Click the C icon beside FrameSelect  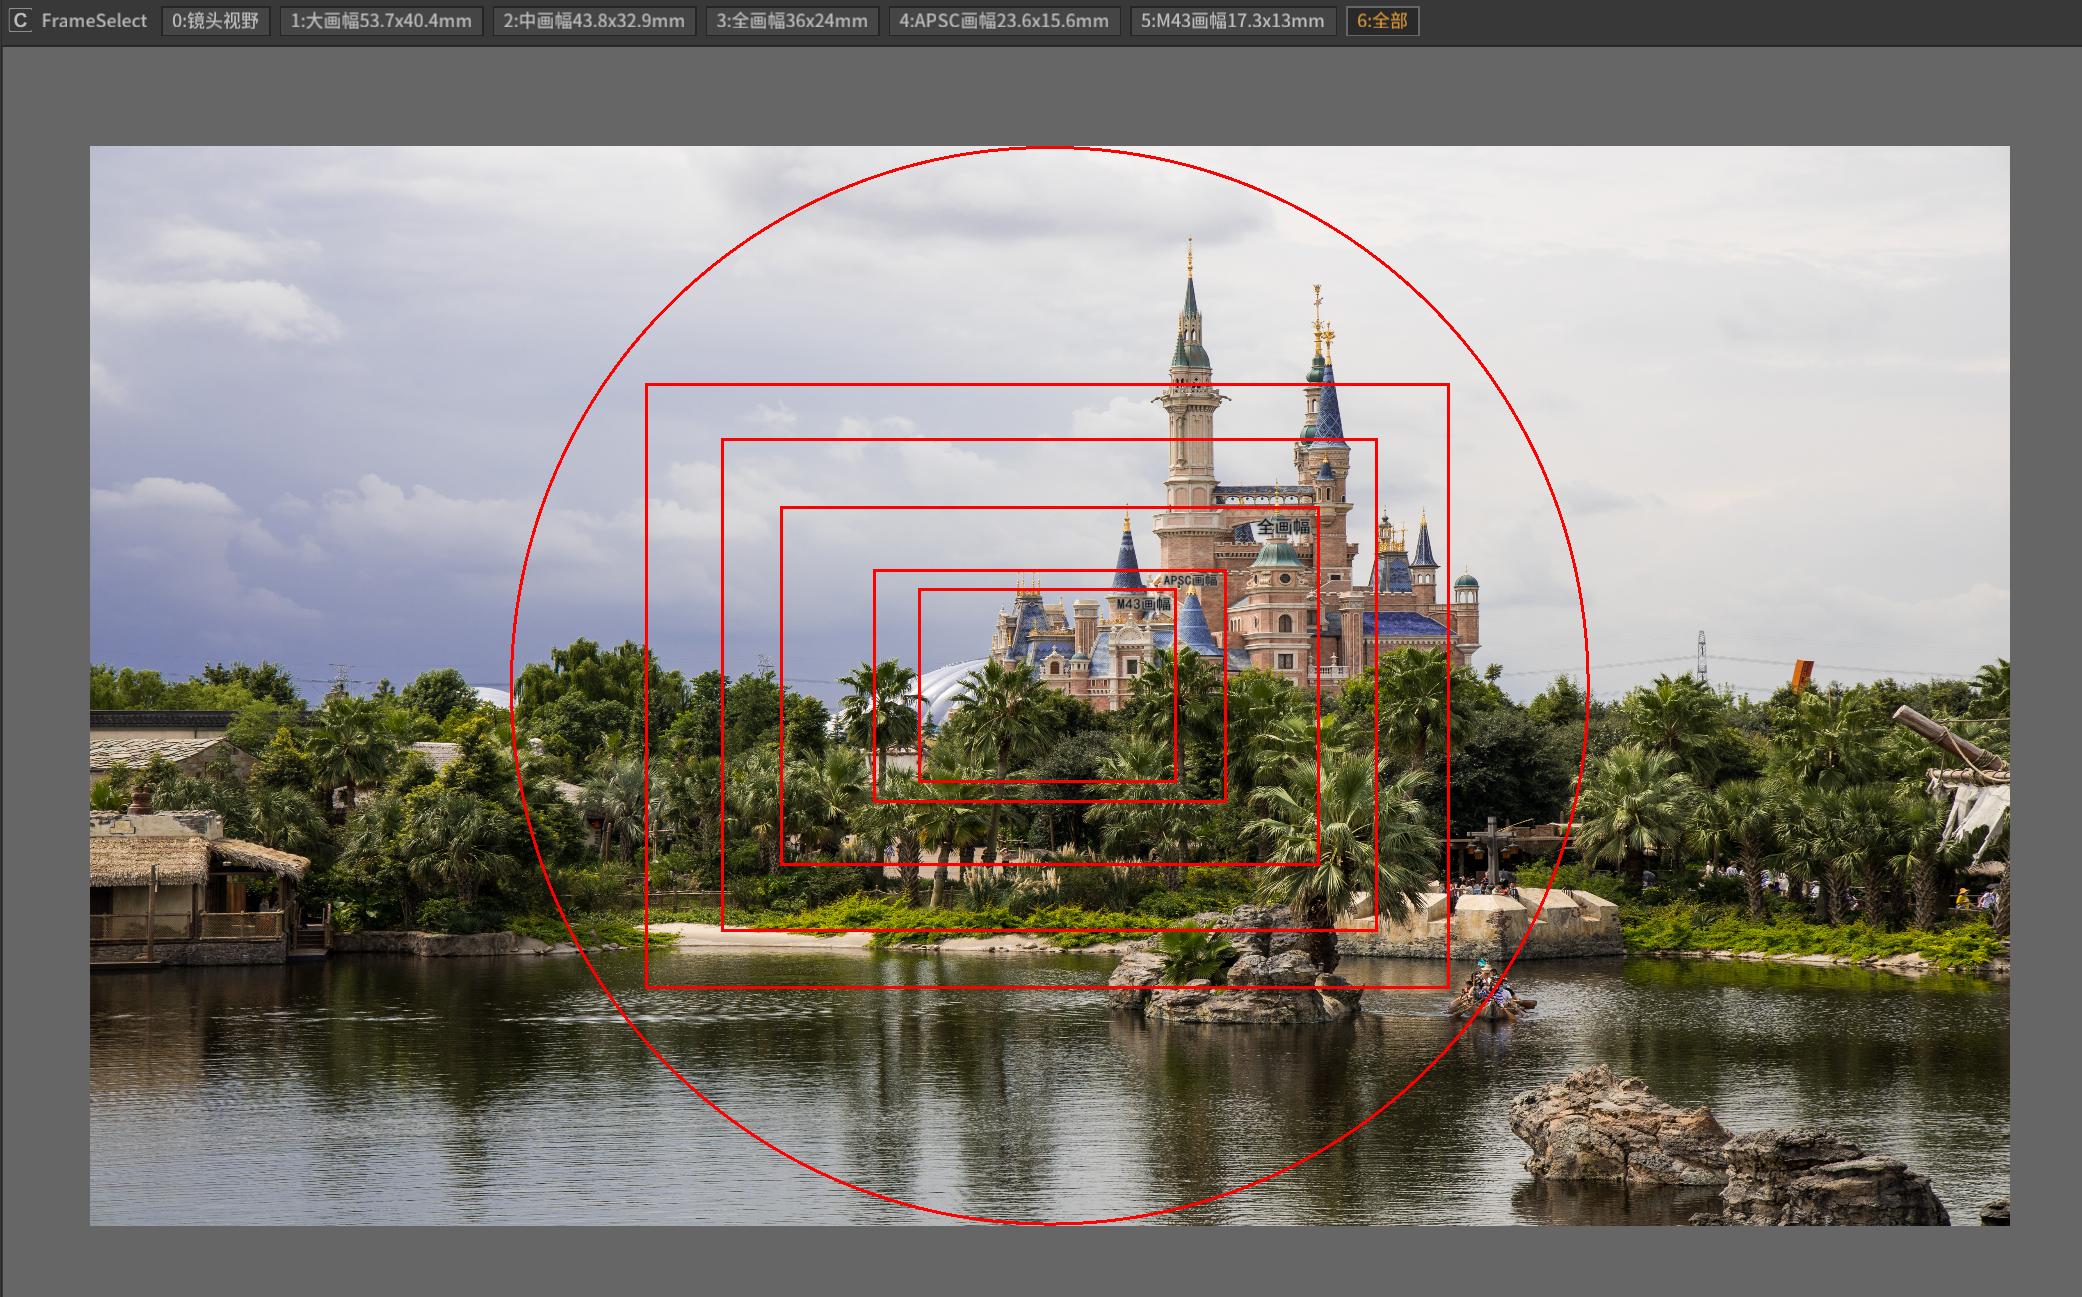pyautogui.click(x=19, y=20)
